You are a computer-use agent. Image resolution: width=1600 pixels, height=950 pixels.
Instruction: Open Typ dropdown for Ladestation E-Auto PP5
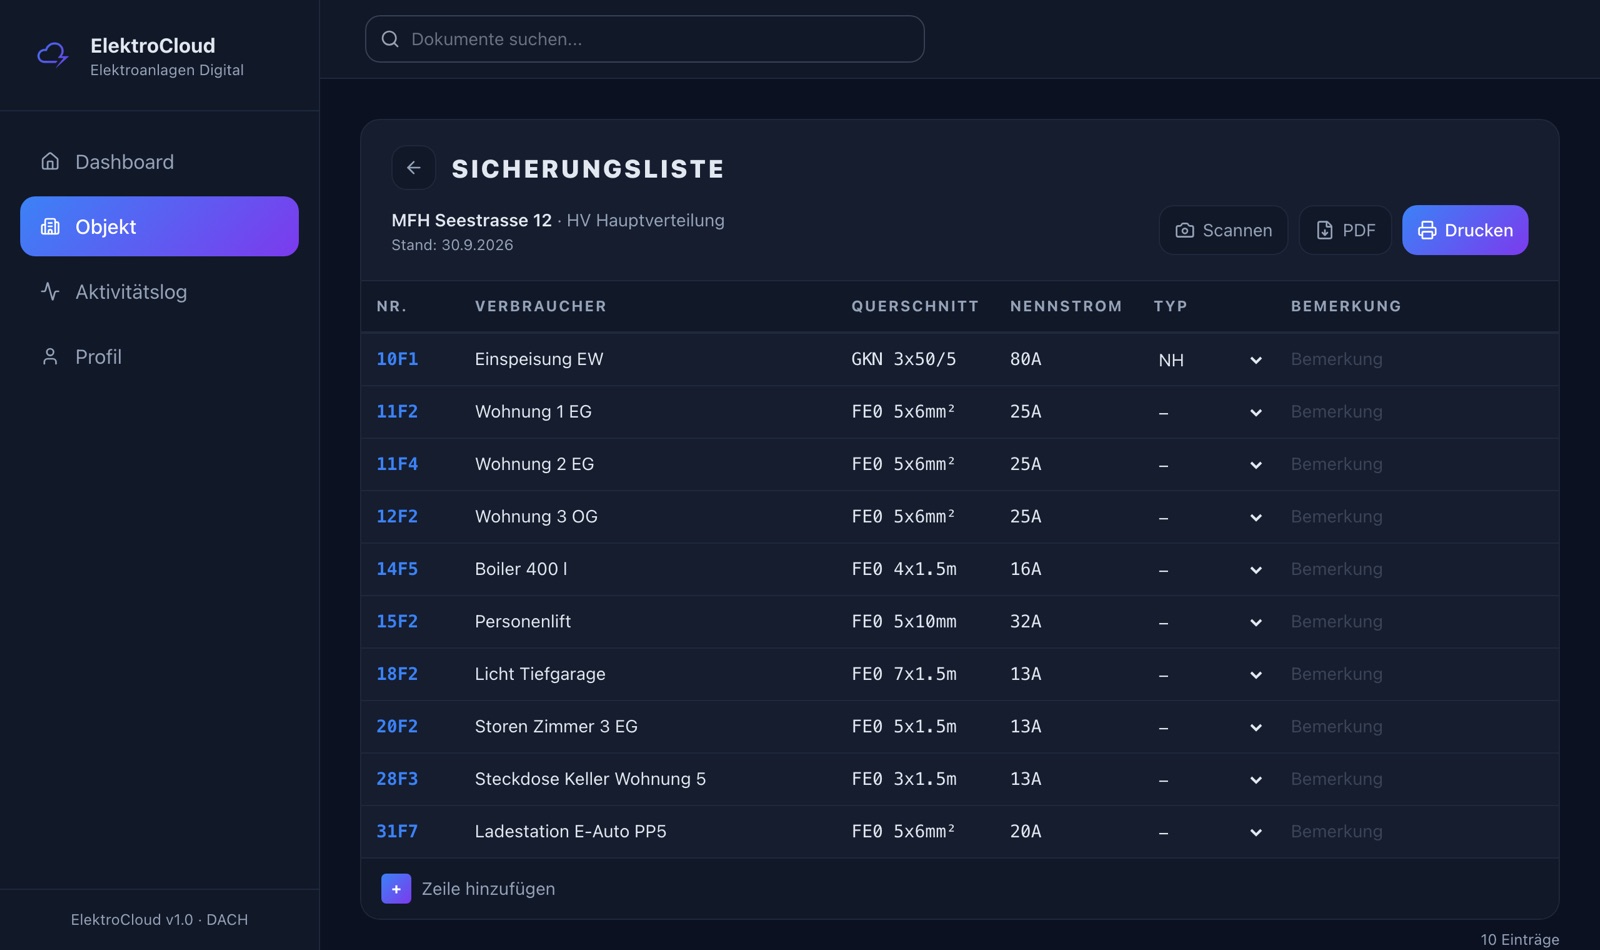[1211, 832]
